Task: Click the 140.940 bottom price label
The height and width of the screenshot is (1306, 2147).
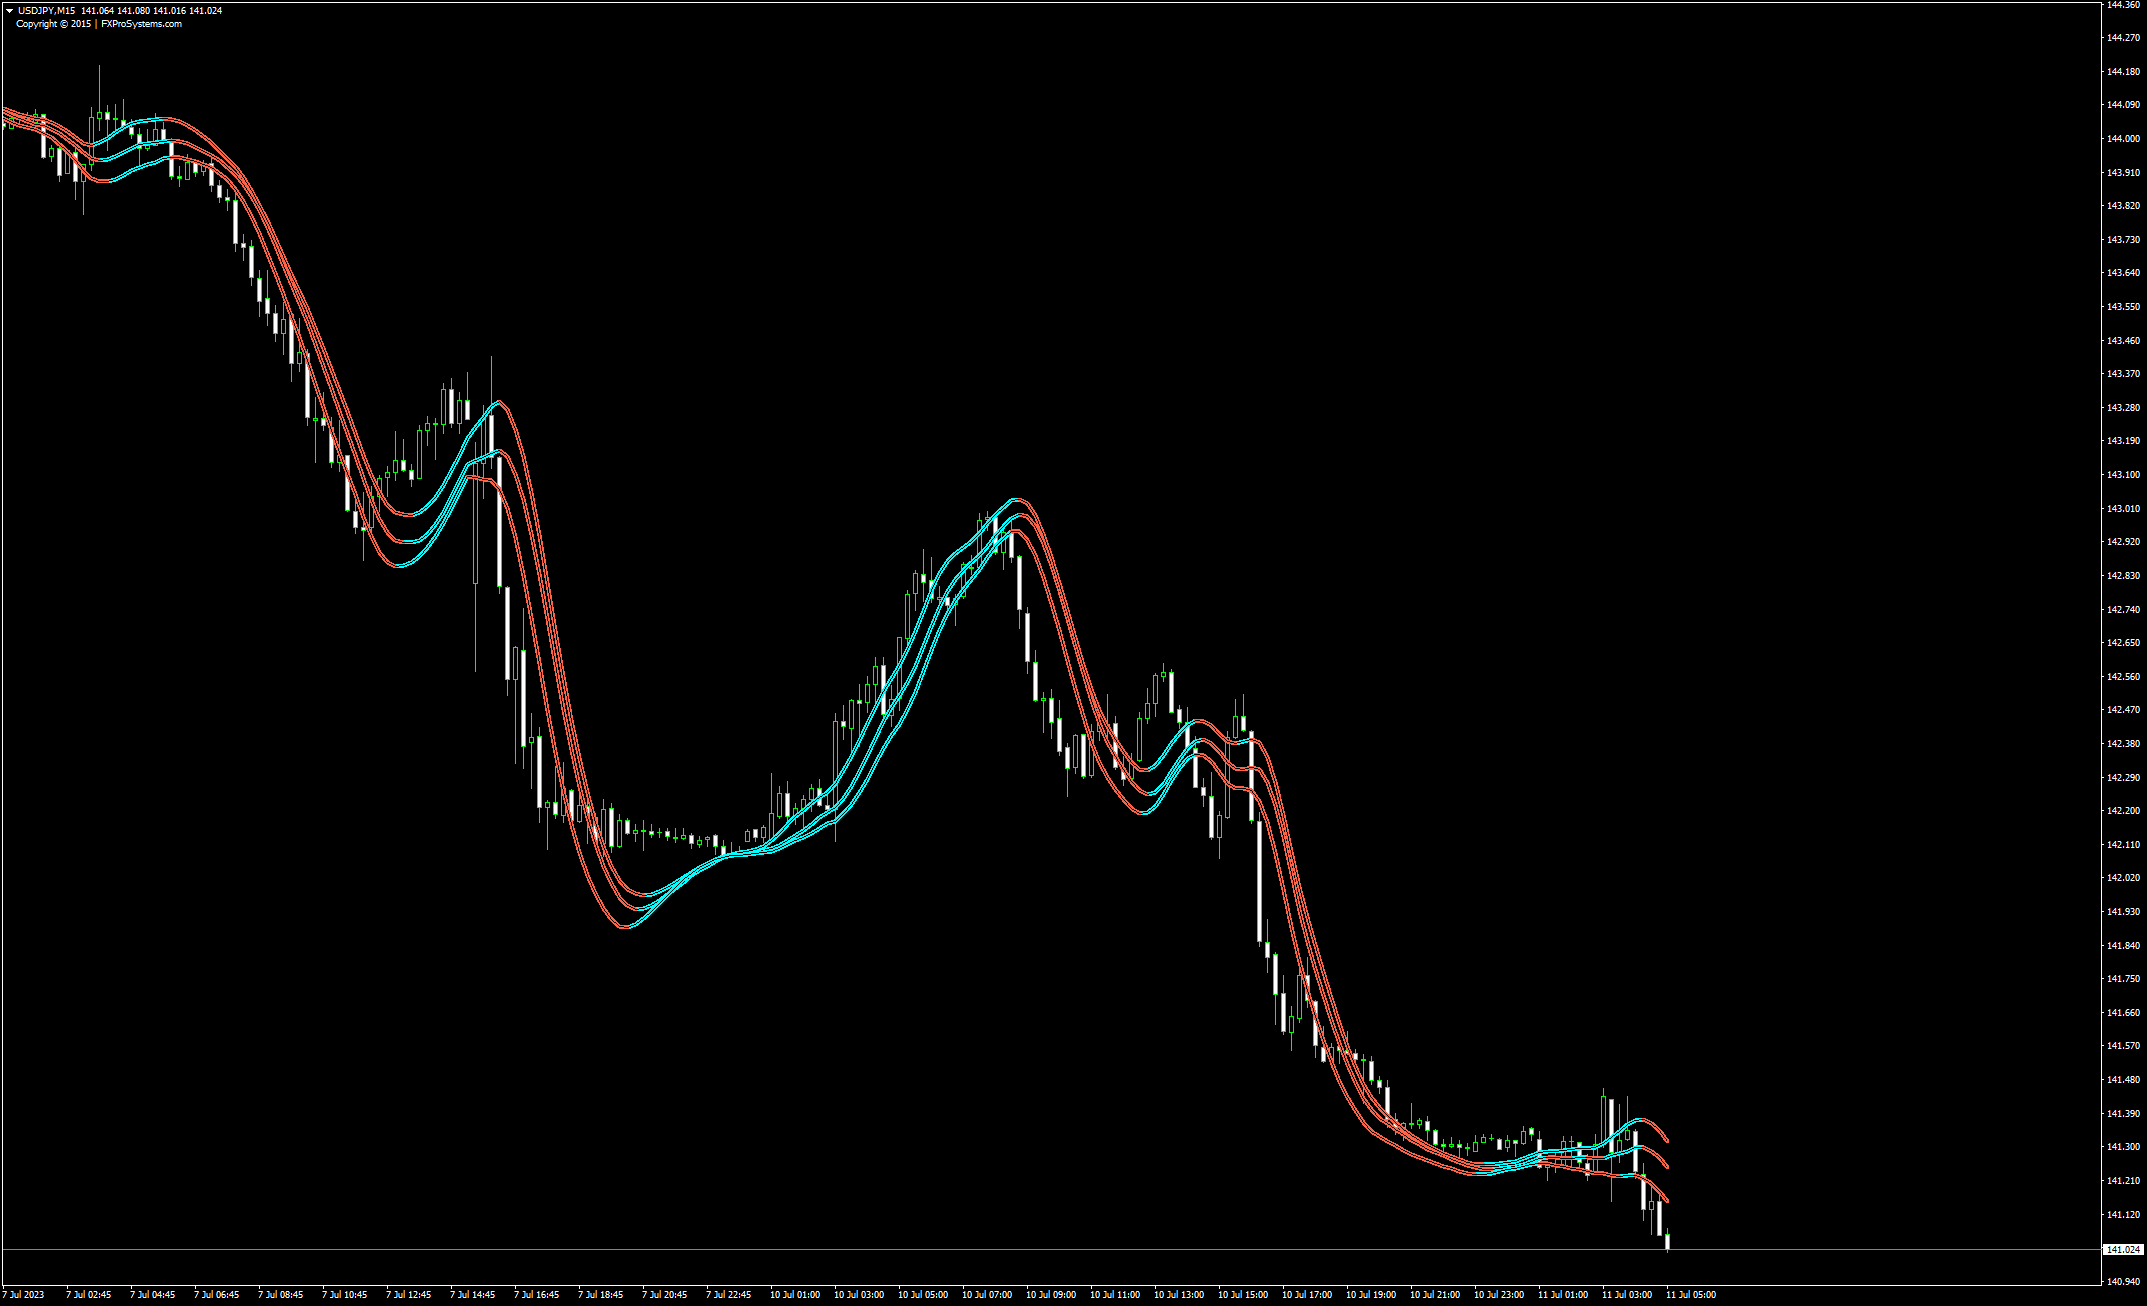Action: tap(2123, 1281)
